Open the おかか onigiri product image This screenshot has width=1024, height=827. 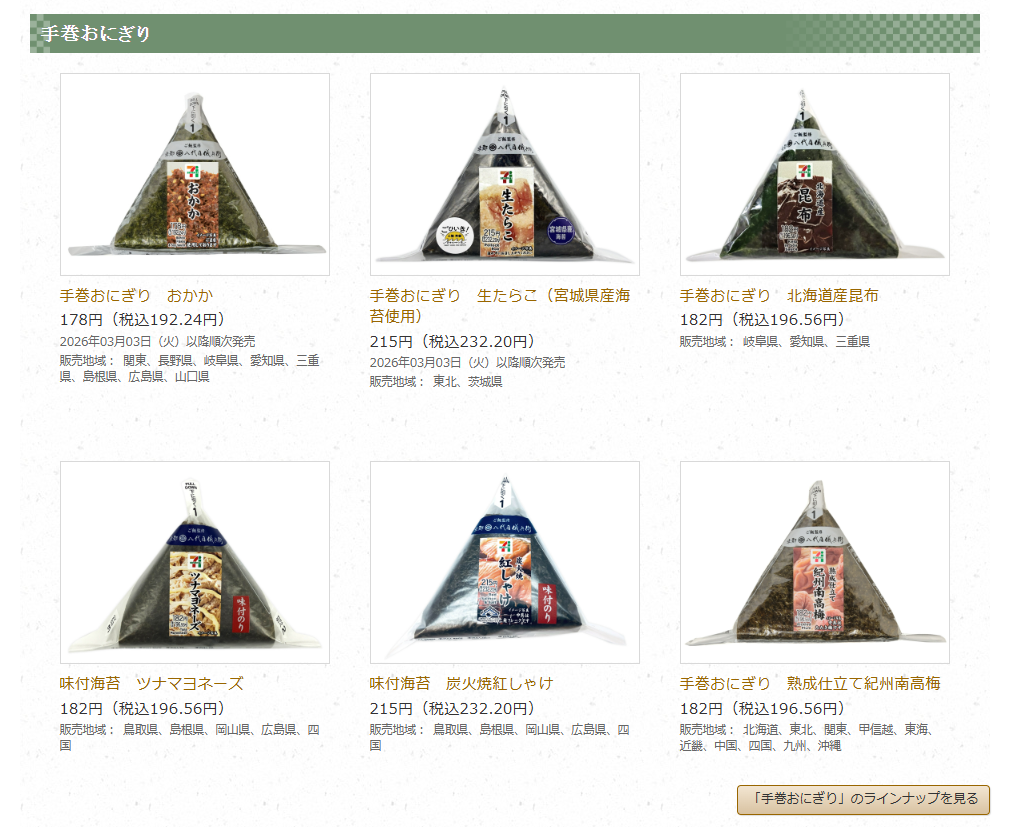[x=195, y=174]
